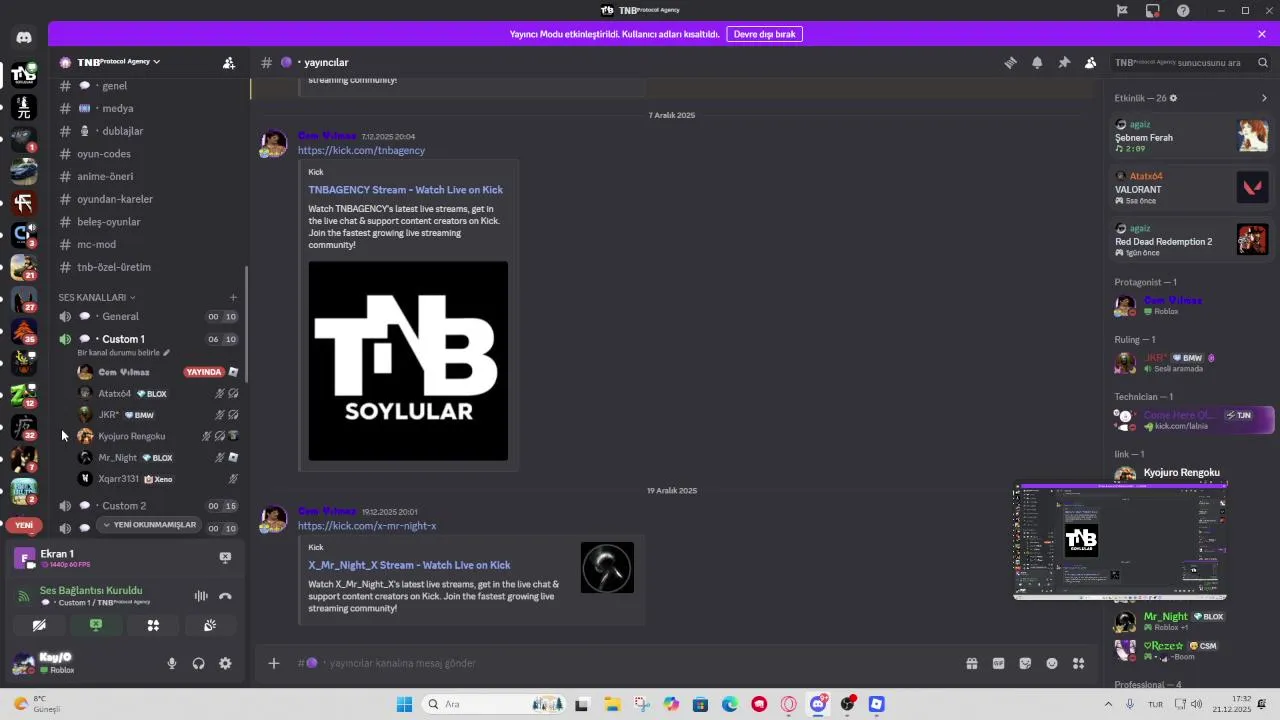Image resolution: width=1280 pixels, height=720 pixels.
Task: Open the GIF picker
Action: pos(998,663)
